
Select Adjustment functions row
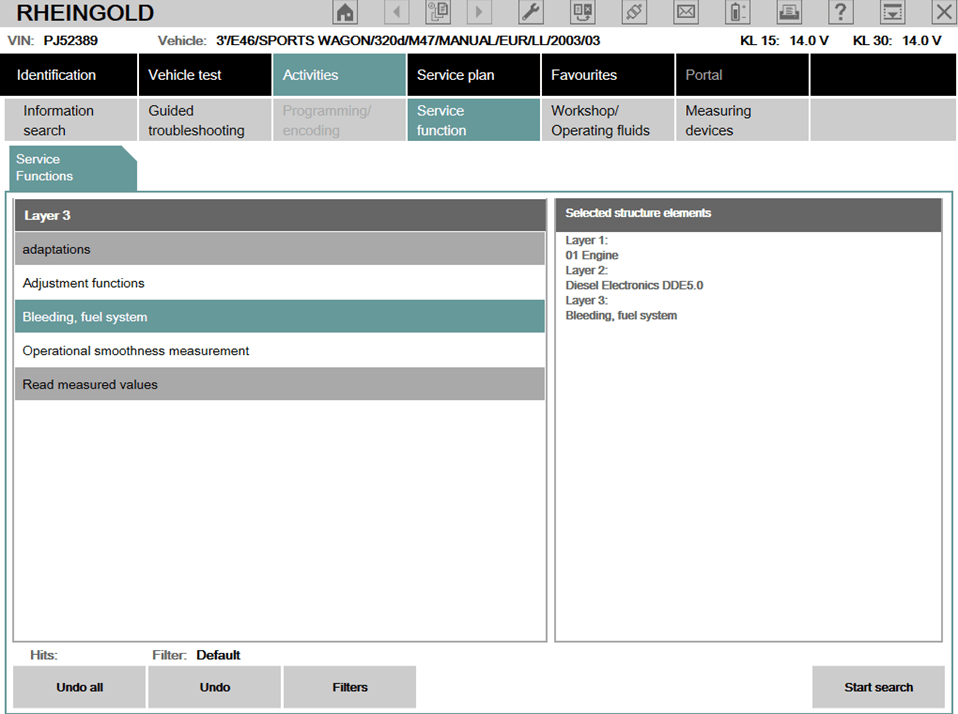coord(280,283)
